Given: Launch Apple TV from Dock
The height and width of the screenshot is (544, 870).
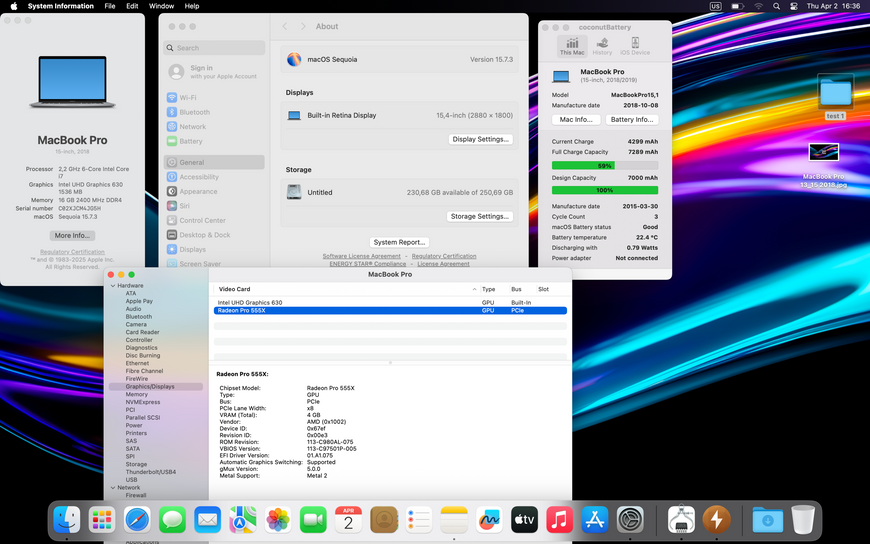Looking at the screenshot, I should [524, 520].
